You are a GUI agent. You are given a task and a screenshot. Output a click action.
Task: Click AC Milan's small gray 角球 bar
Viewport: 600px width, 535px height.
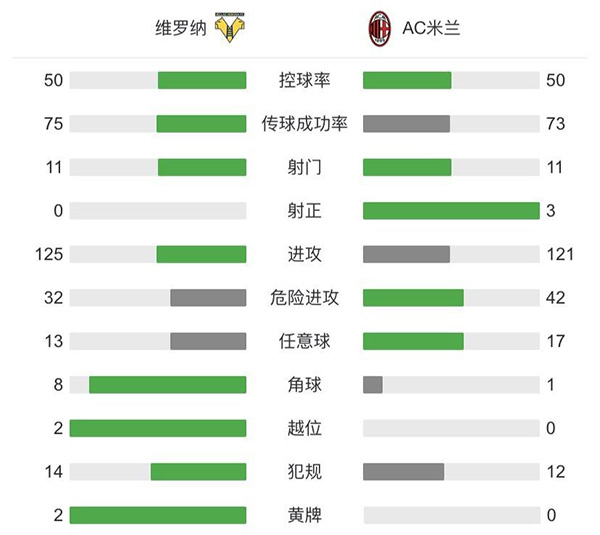373,384
